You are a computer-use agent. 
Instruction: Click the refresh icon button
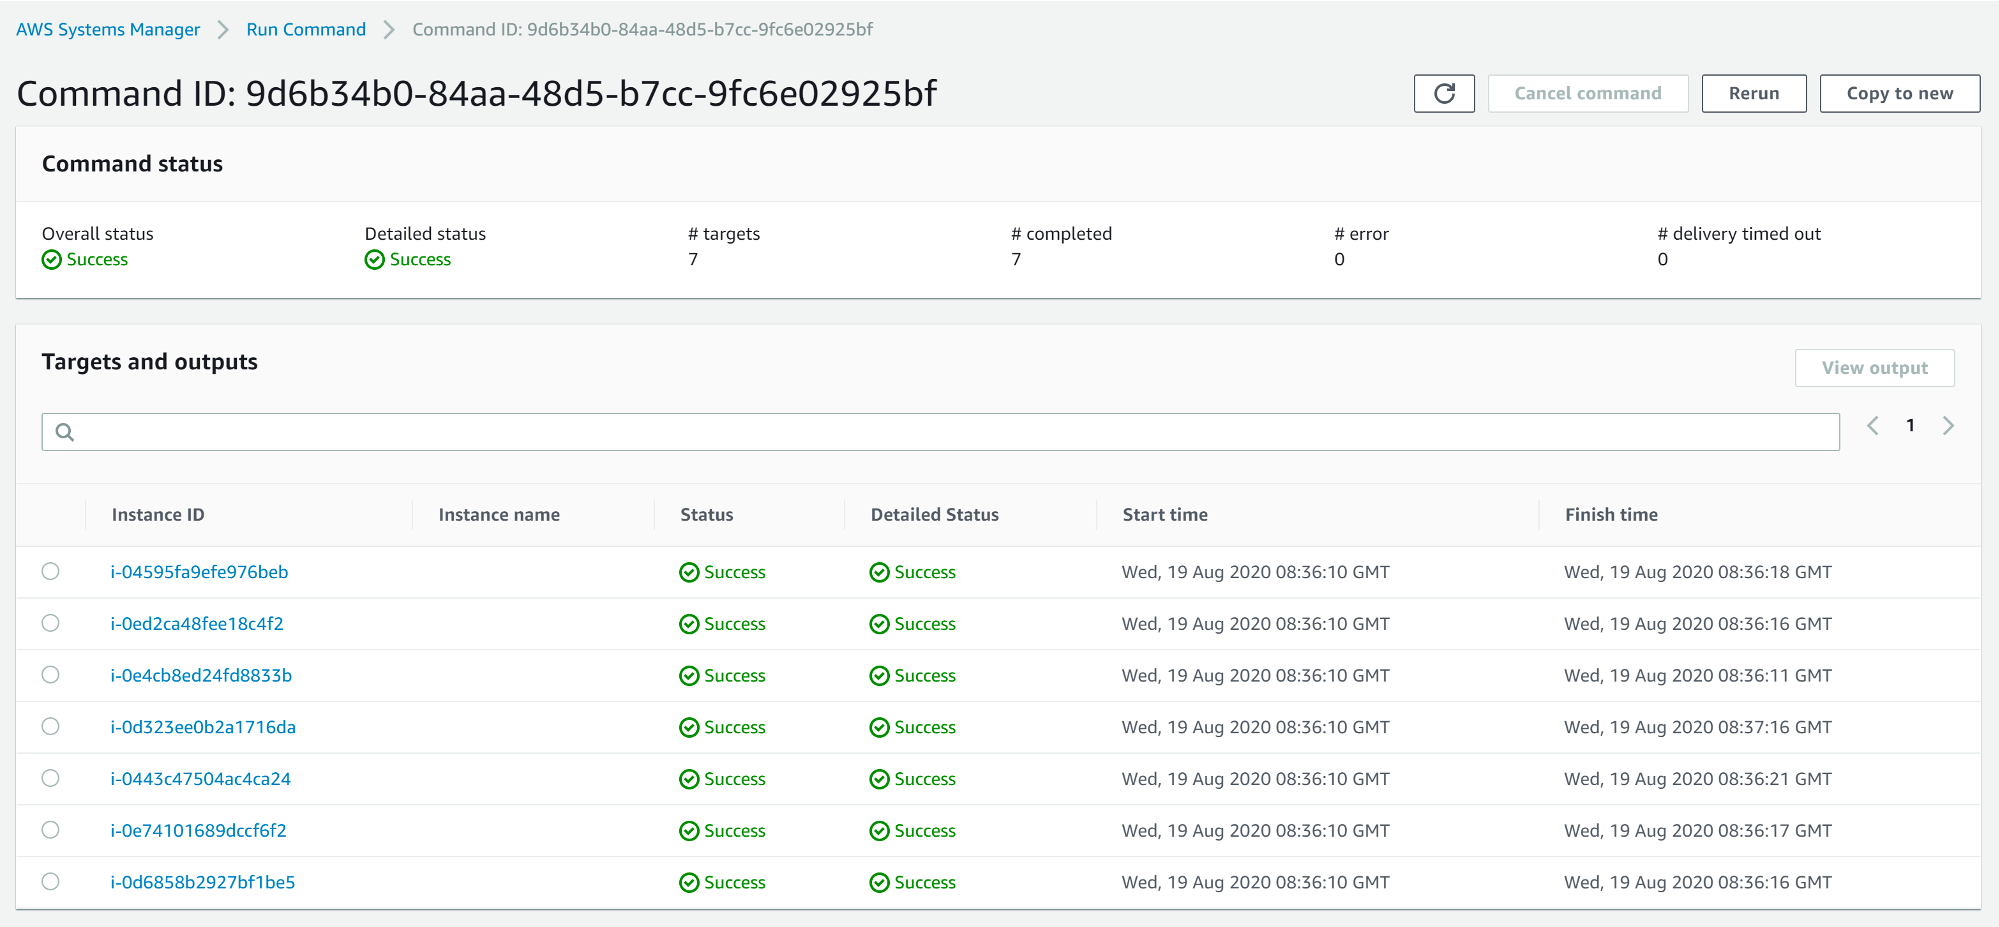[1443, 93]
